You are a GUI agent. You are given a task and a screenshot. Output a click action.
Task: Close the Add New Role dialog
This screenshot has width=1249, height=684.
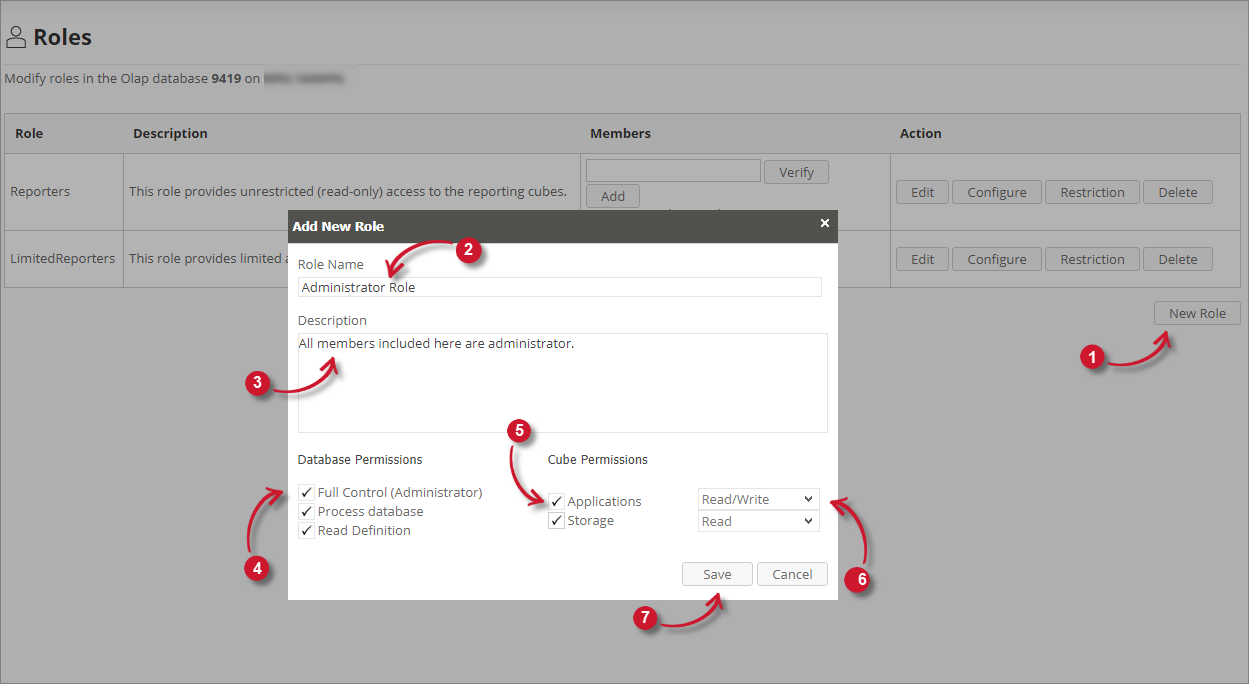click(x=824, y=223)
